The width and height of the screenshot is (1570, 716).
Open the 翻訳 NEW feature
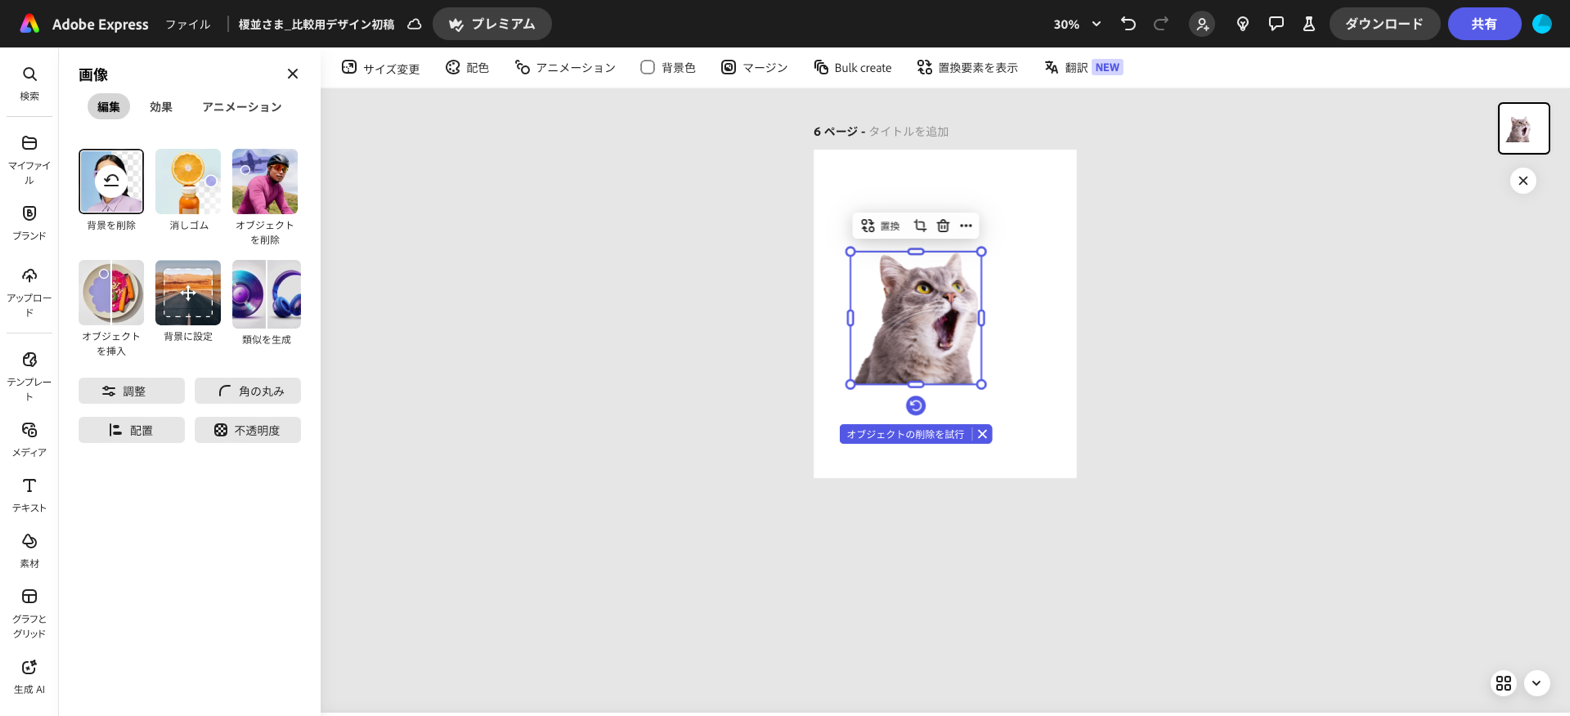pyautogui.click(x=1083, y=68)
